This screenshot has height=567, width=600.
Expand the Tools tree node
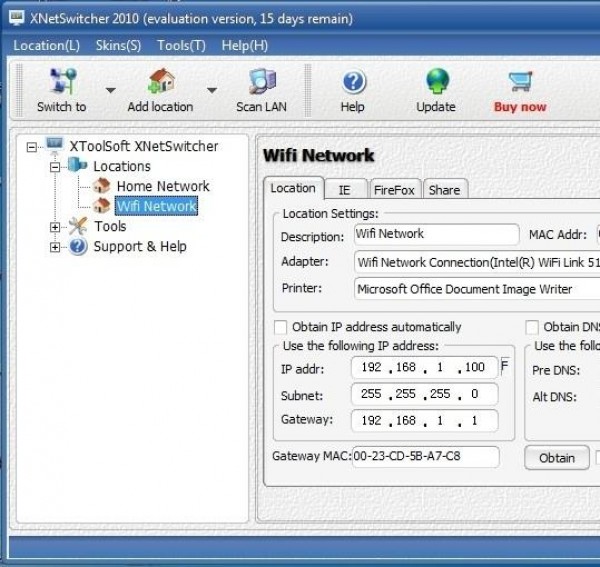[55, 227]
